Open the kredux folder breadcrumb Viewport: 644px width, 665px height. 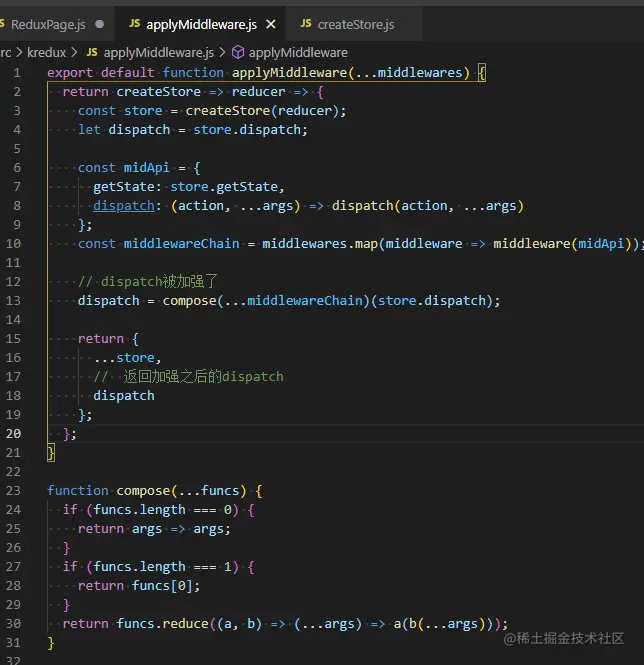(46, 53)
